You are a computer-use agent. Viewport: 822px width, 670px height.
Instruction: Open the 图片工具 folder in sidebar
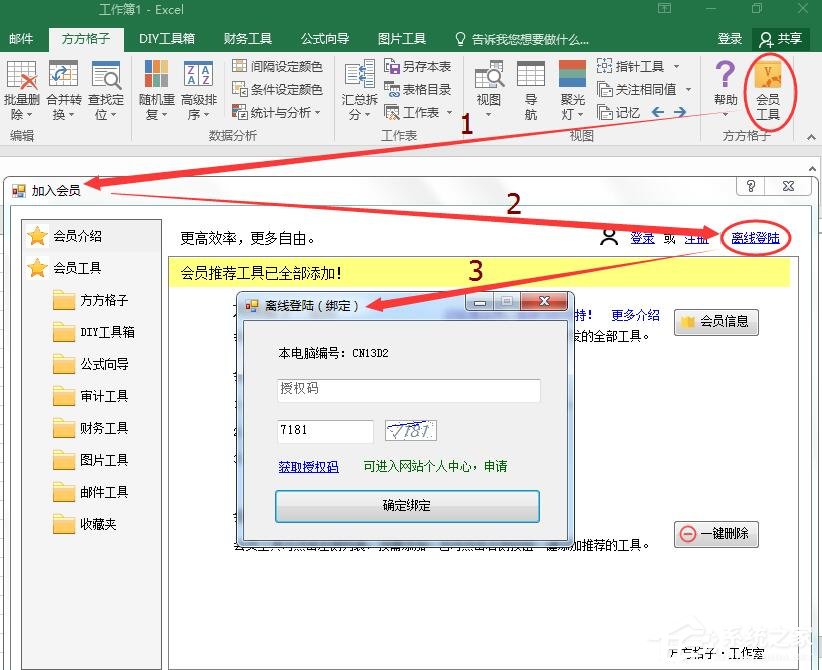93,460
